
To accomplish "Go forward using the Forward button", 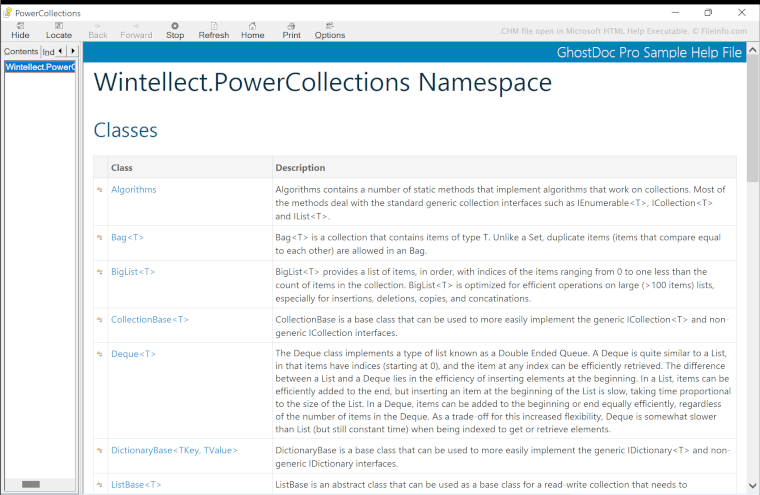I will [136, 31].
